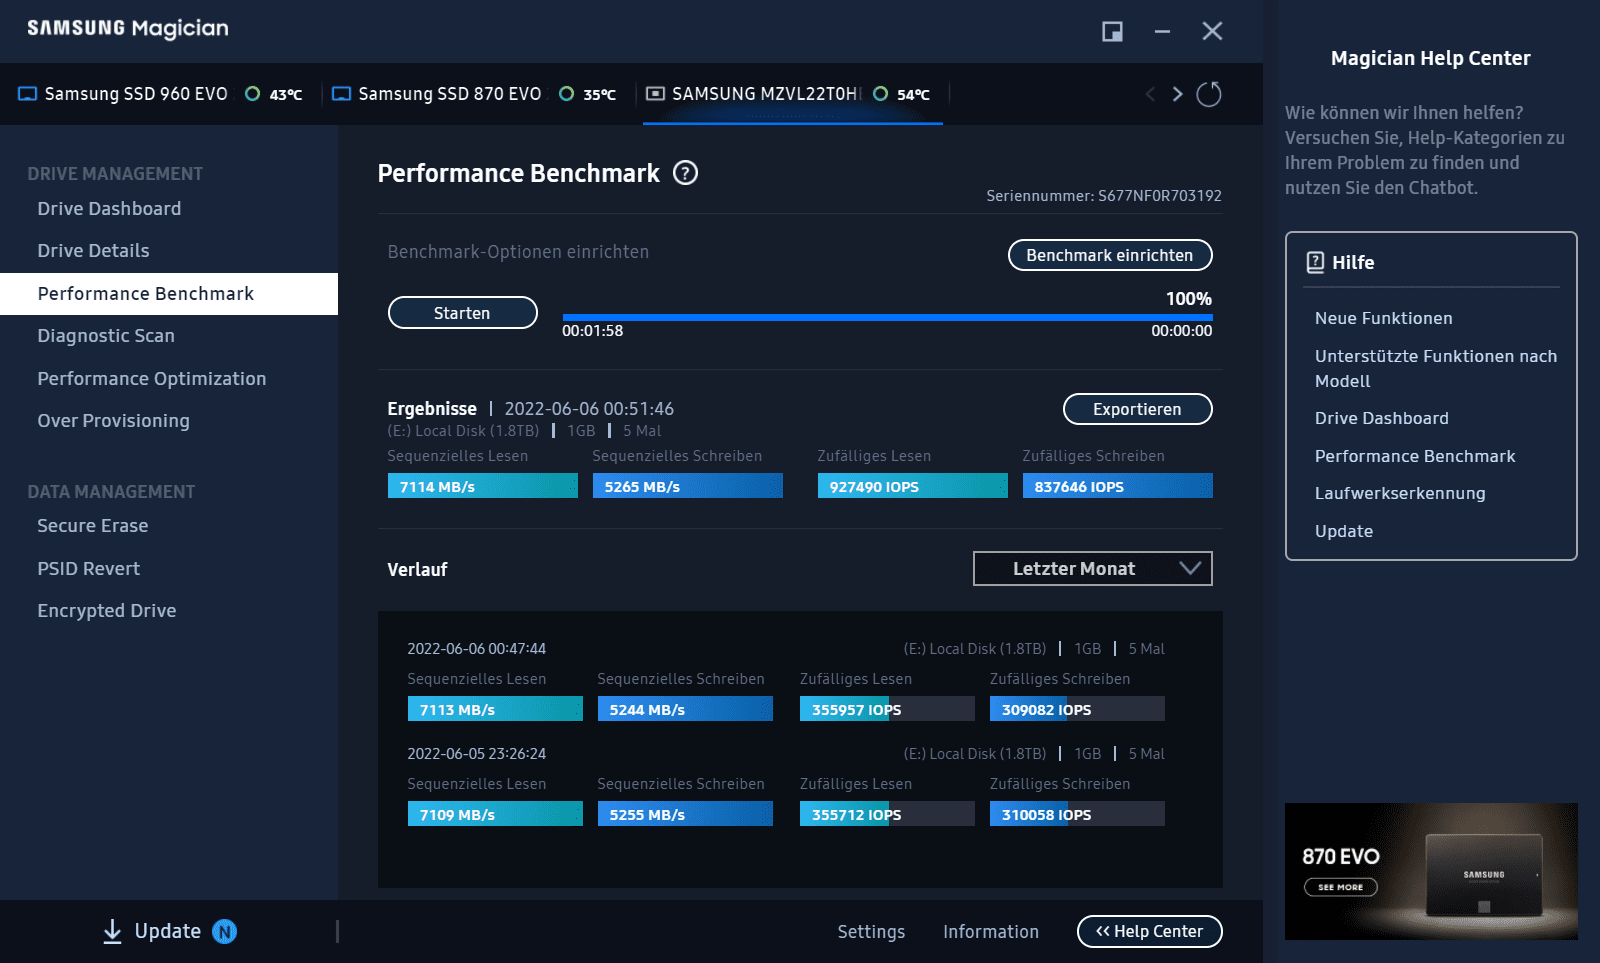Screen dimensions: 1600x963
Task: Close the Samsung Magician window
Action: [x=1212, y=32]
